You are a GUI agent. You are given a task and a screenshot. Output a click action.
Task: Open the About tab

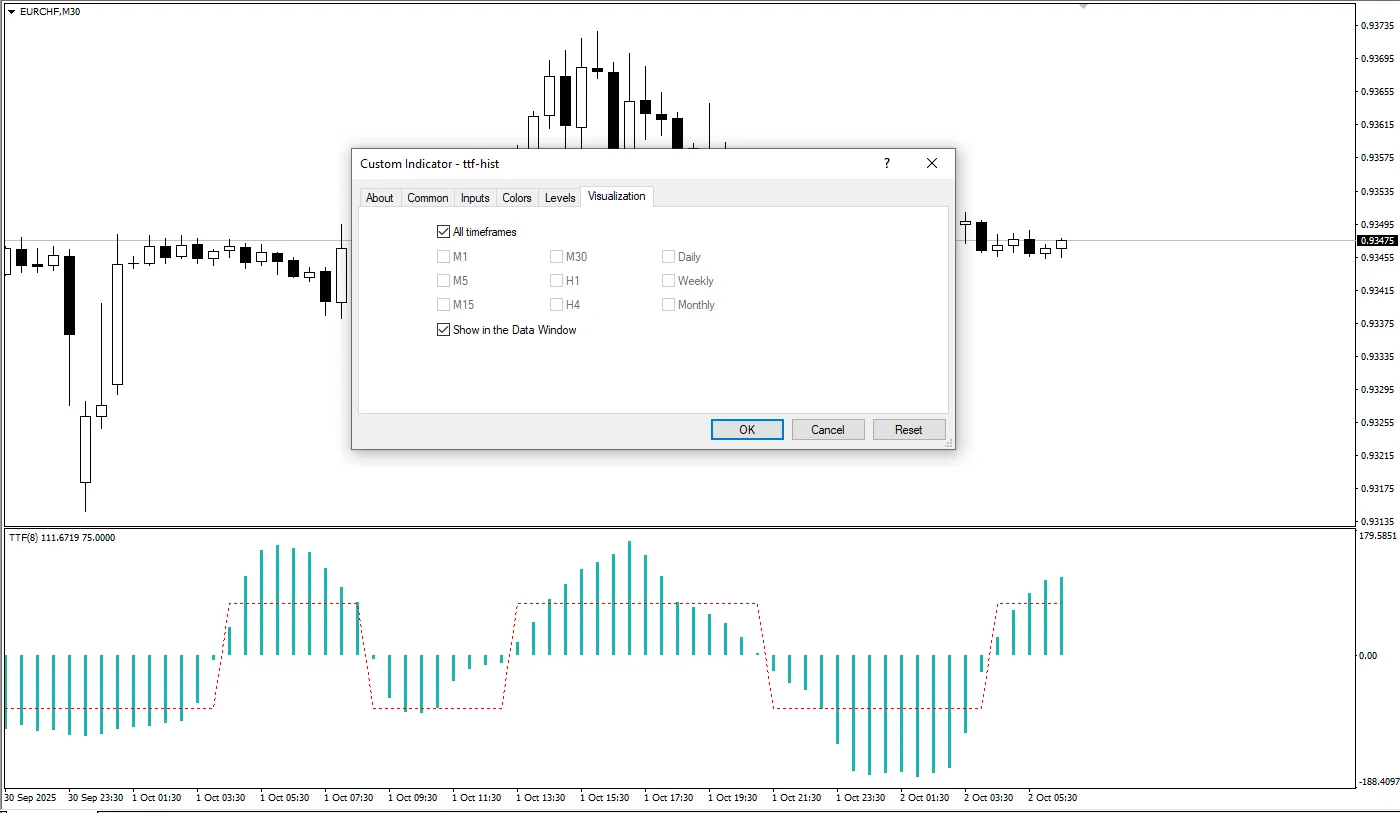click(x=379, y=198)
